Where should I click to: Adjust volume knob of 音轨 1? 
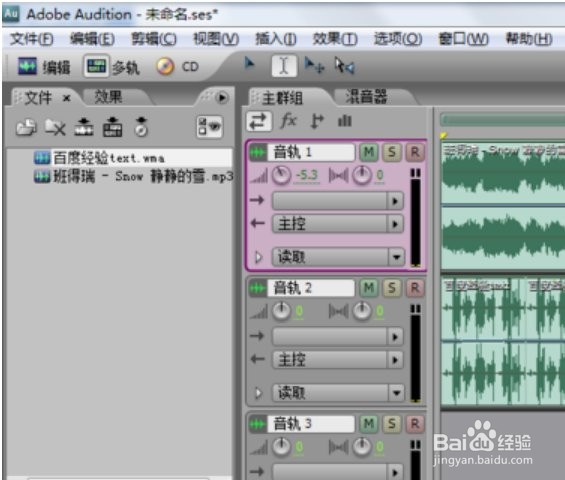pos(281,175)
